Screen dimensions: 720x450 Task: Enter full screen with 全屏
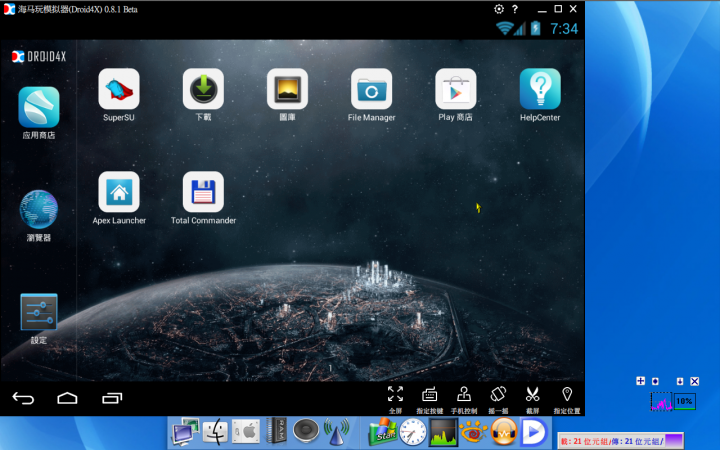tap(395, 399)
